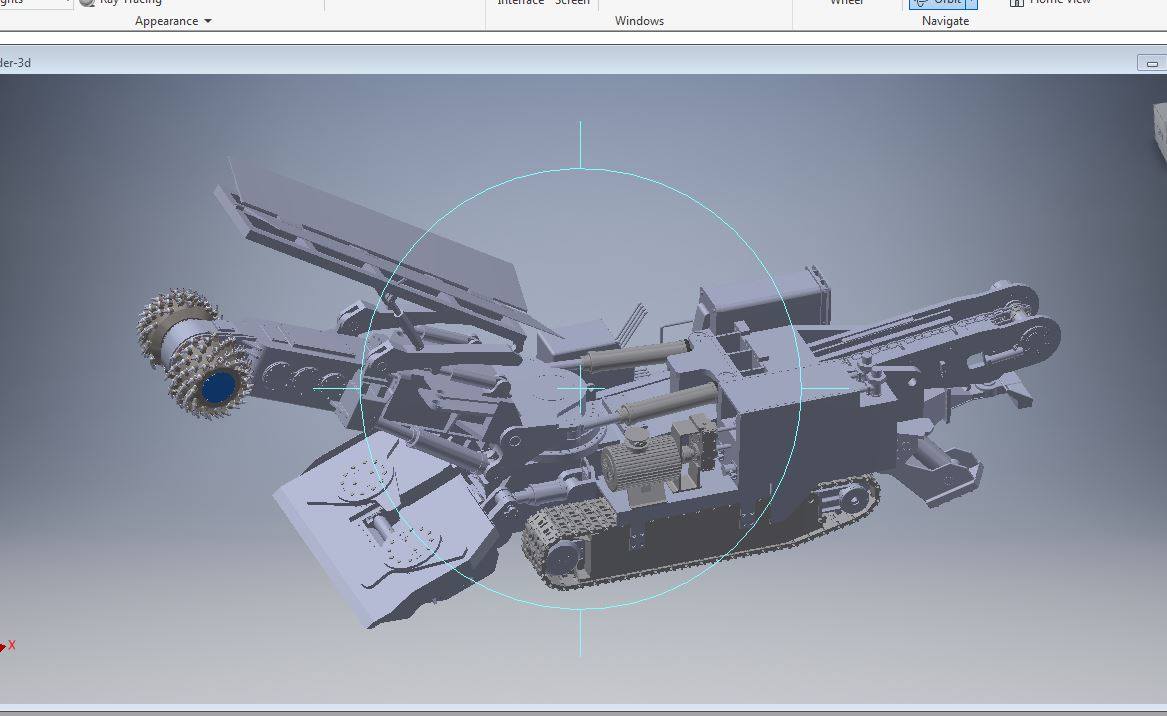The height and width of the screenshot is (716, 1167).
Task: Minimize the der-3d document window
Action: coord(1151,63)
